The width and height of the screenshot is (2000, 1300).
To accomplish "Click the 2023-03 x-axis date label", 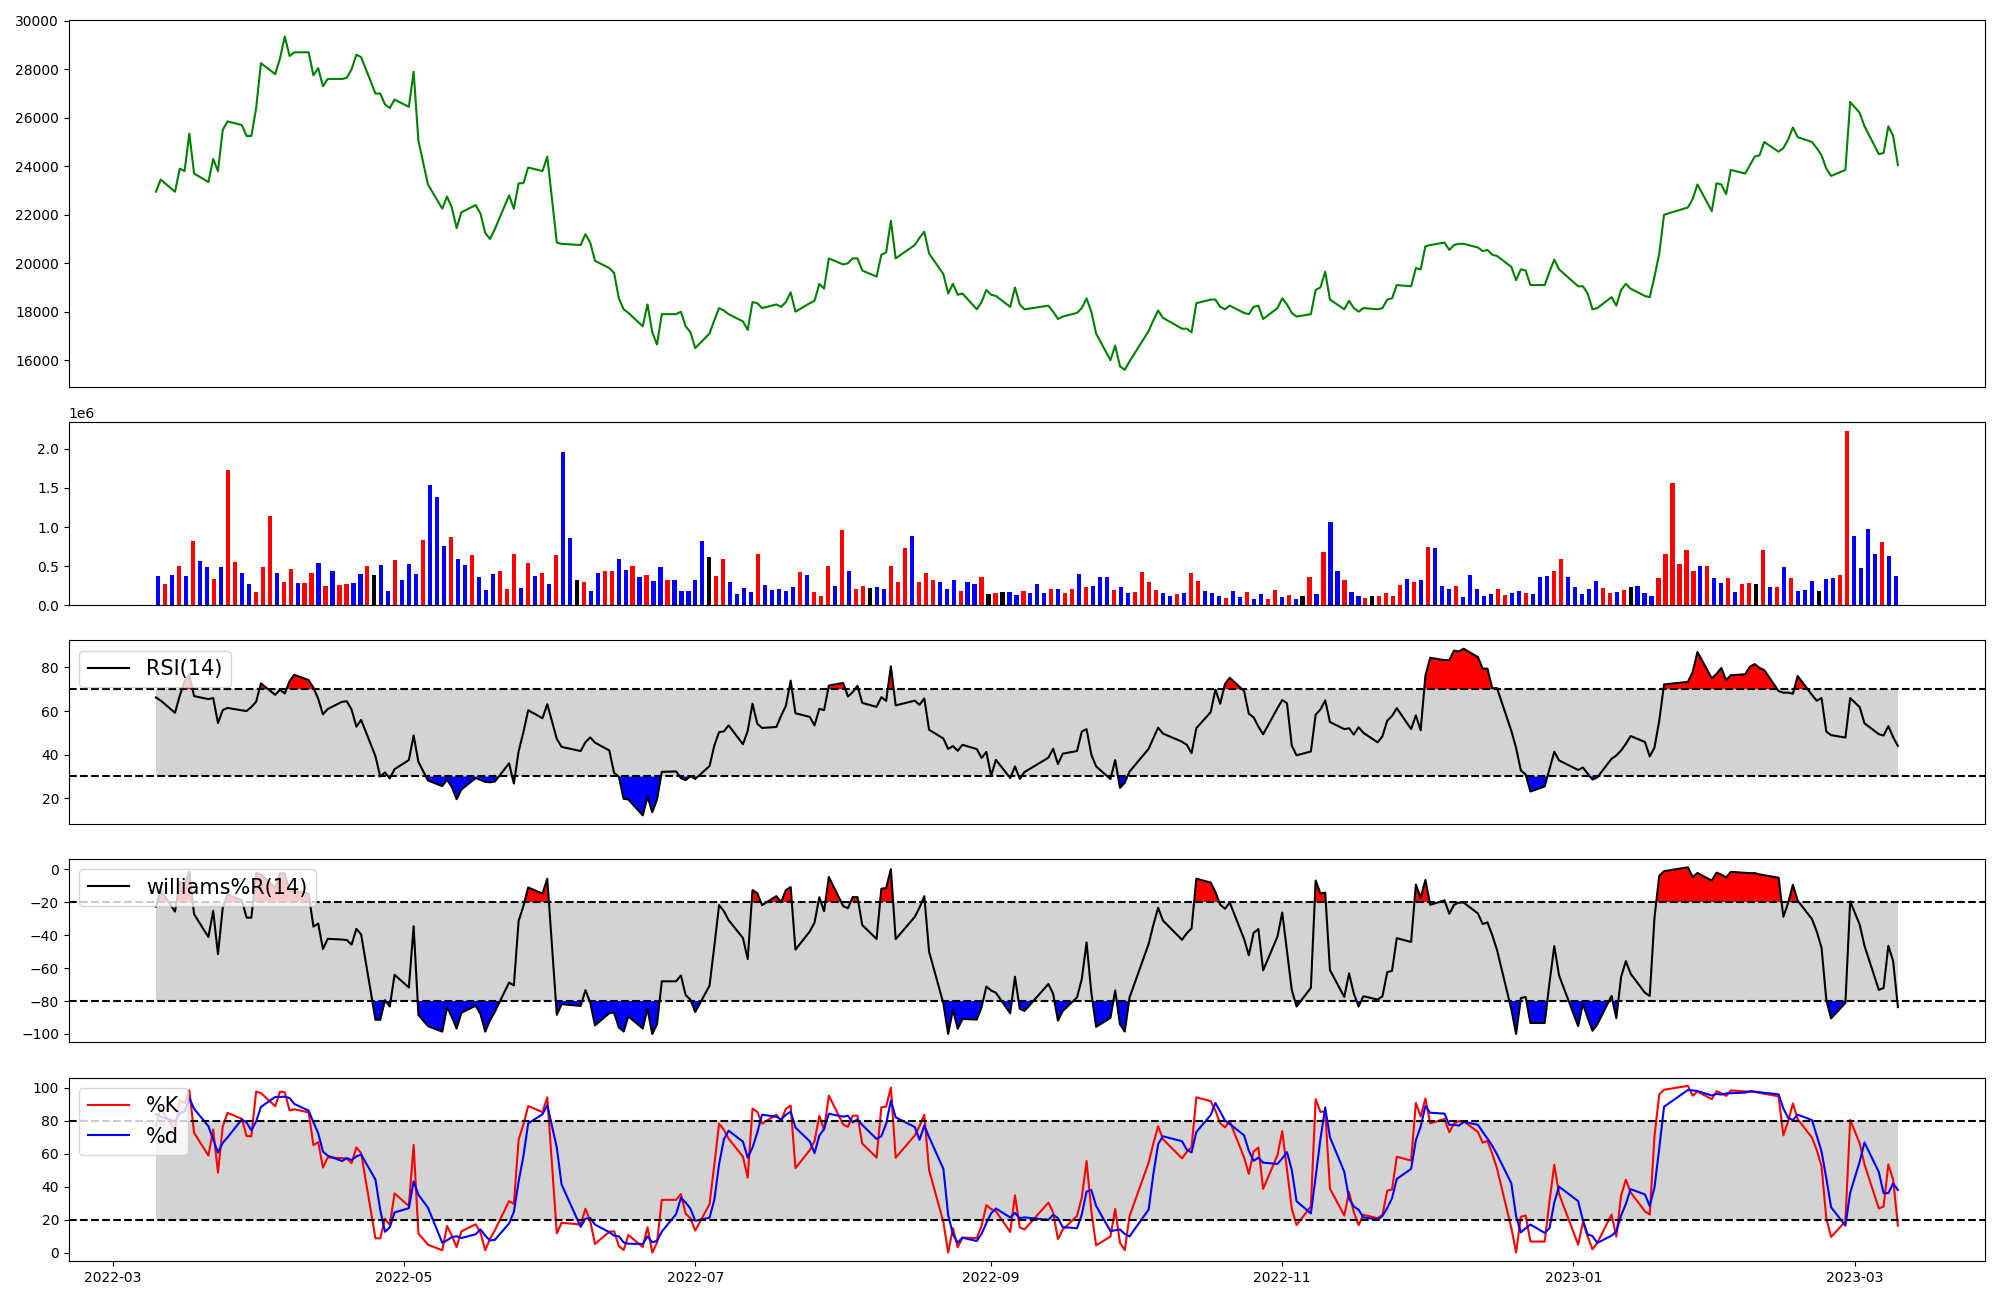I will point(1855,1277).
